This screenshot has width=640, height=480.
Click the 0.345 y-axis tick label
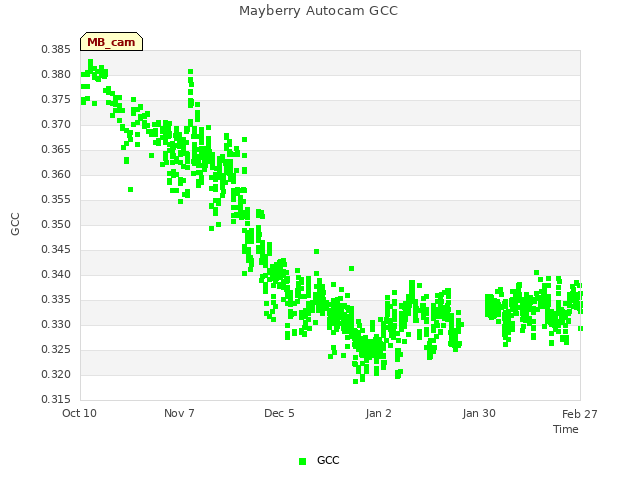56,249
